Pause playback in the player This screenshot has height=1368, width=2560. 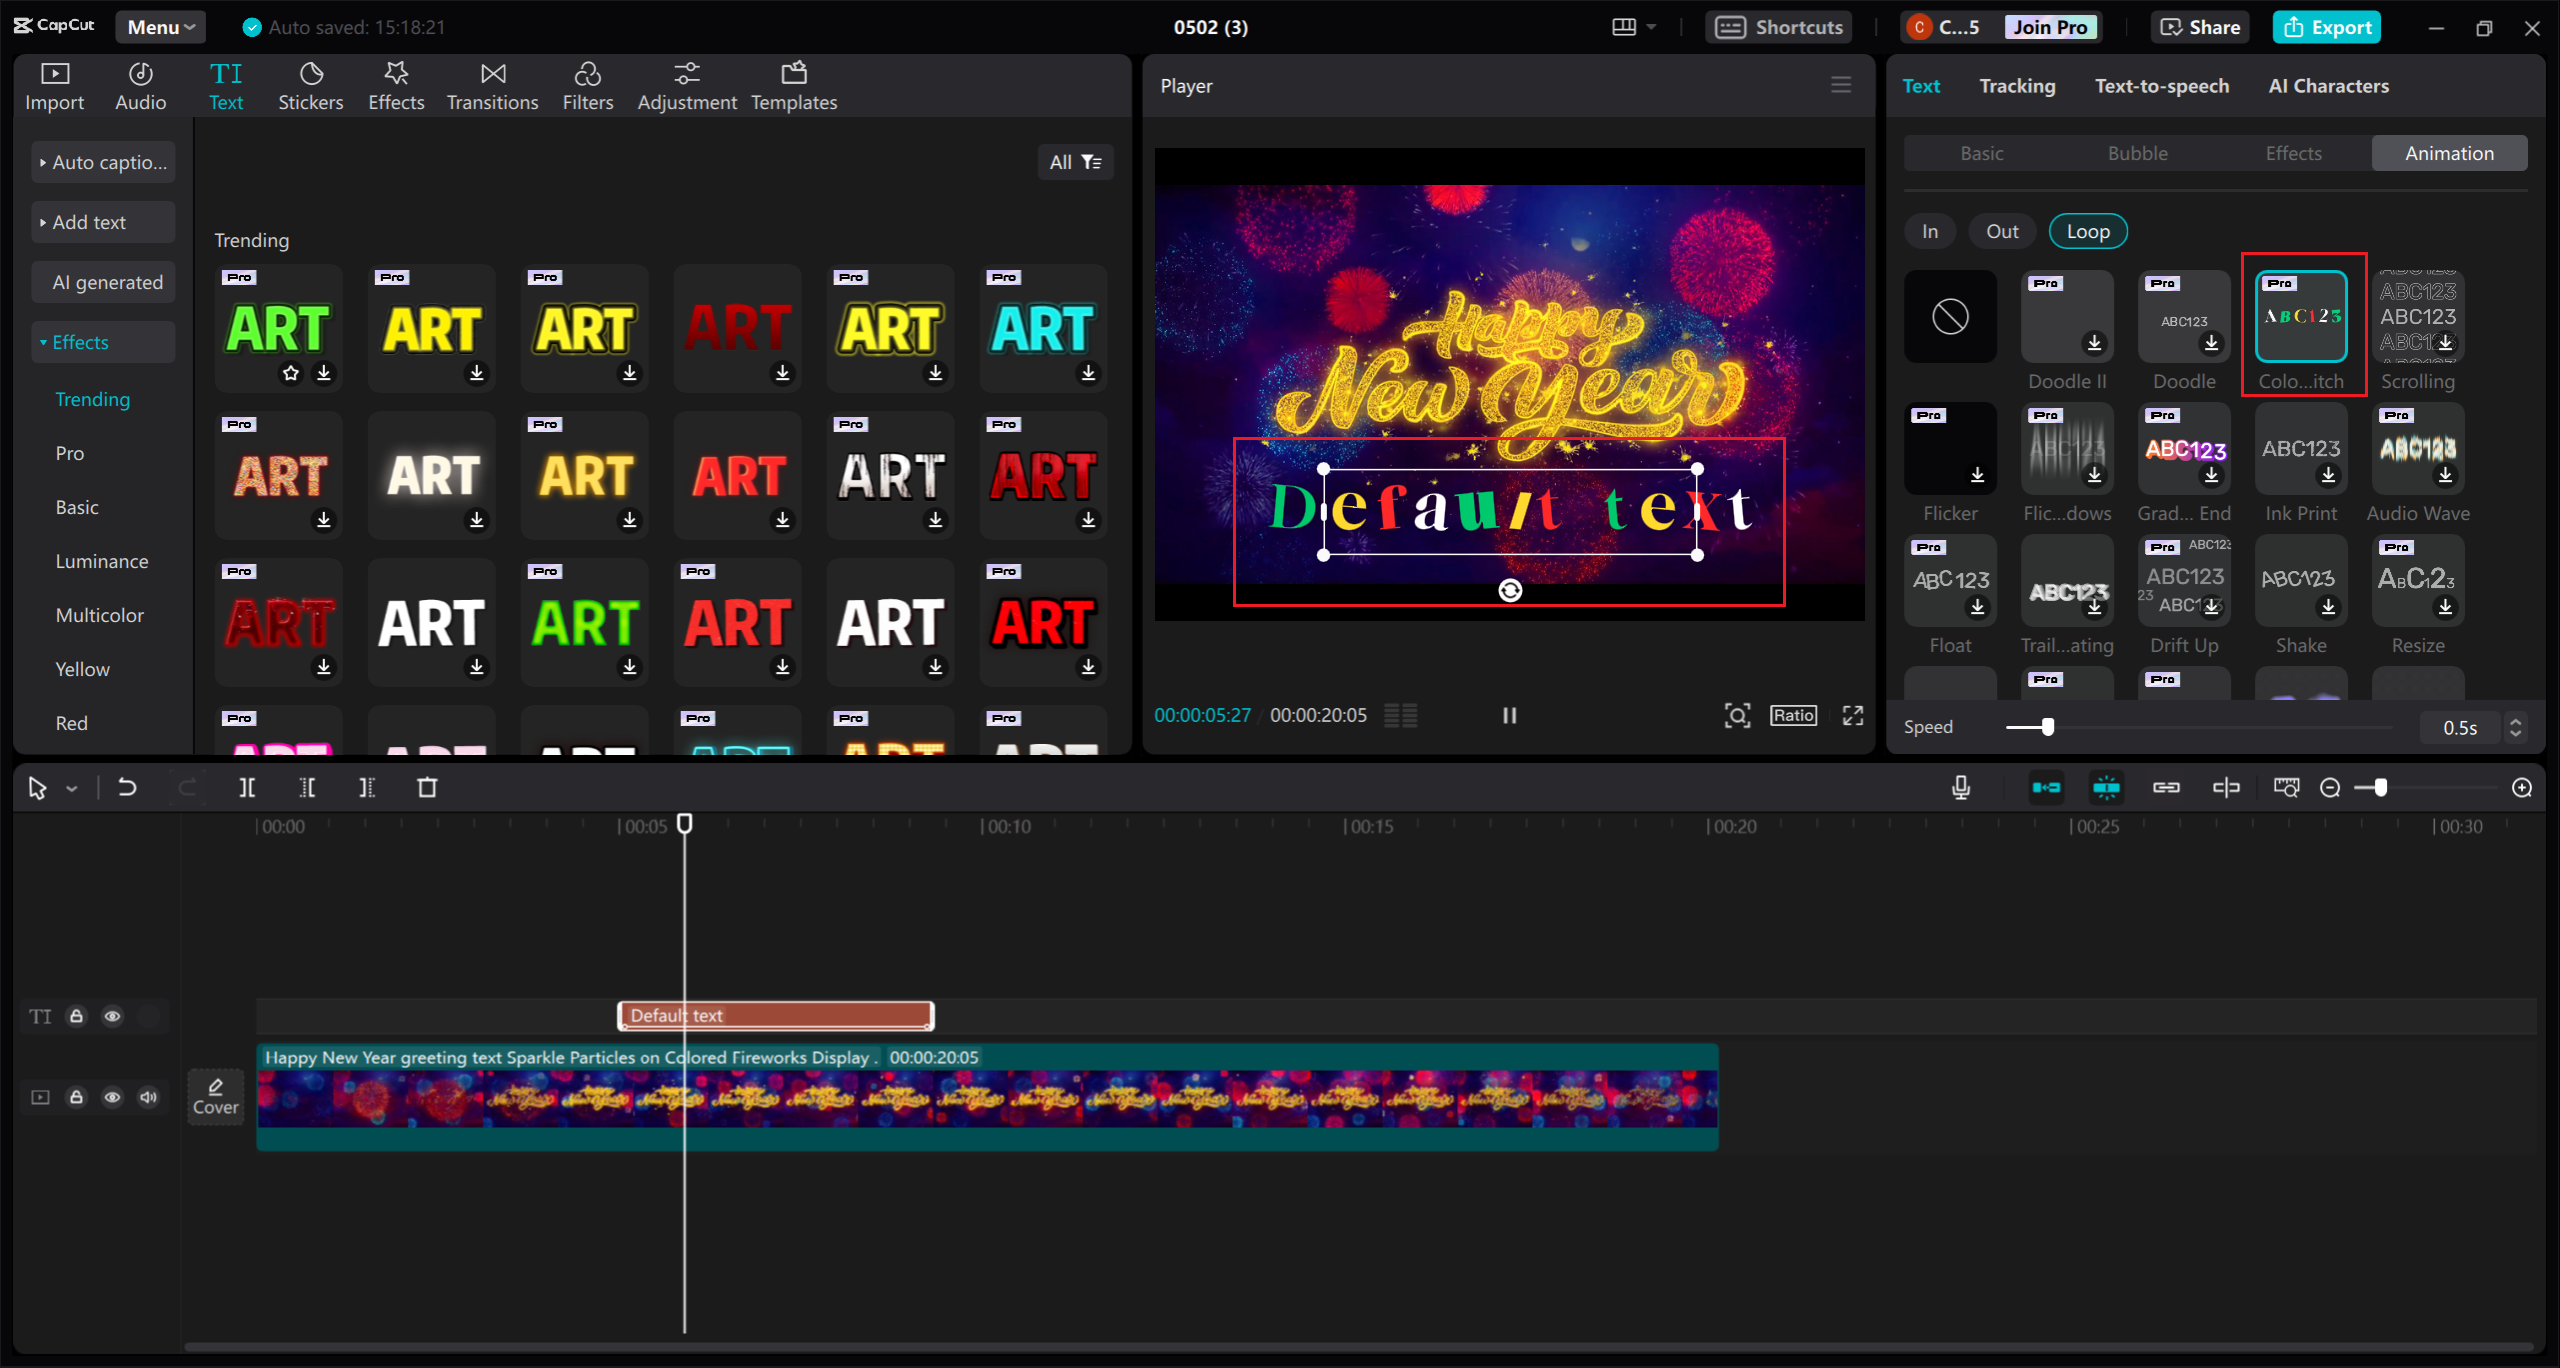(x=1509, y=715)
